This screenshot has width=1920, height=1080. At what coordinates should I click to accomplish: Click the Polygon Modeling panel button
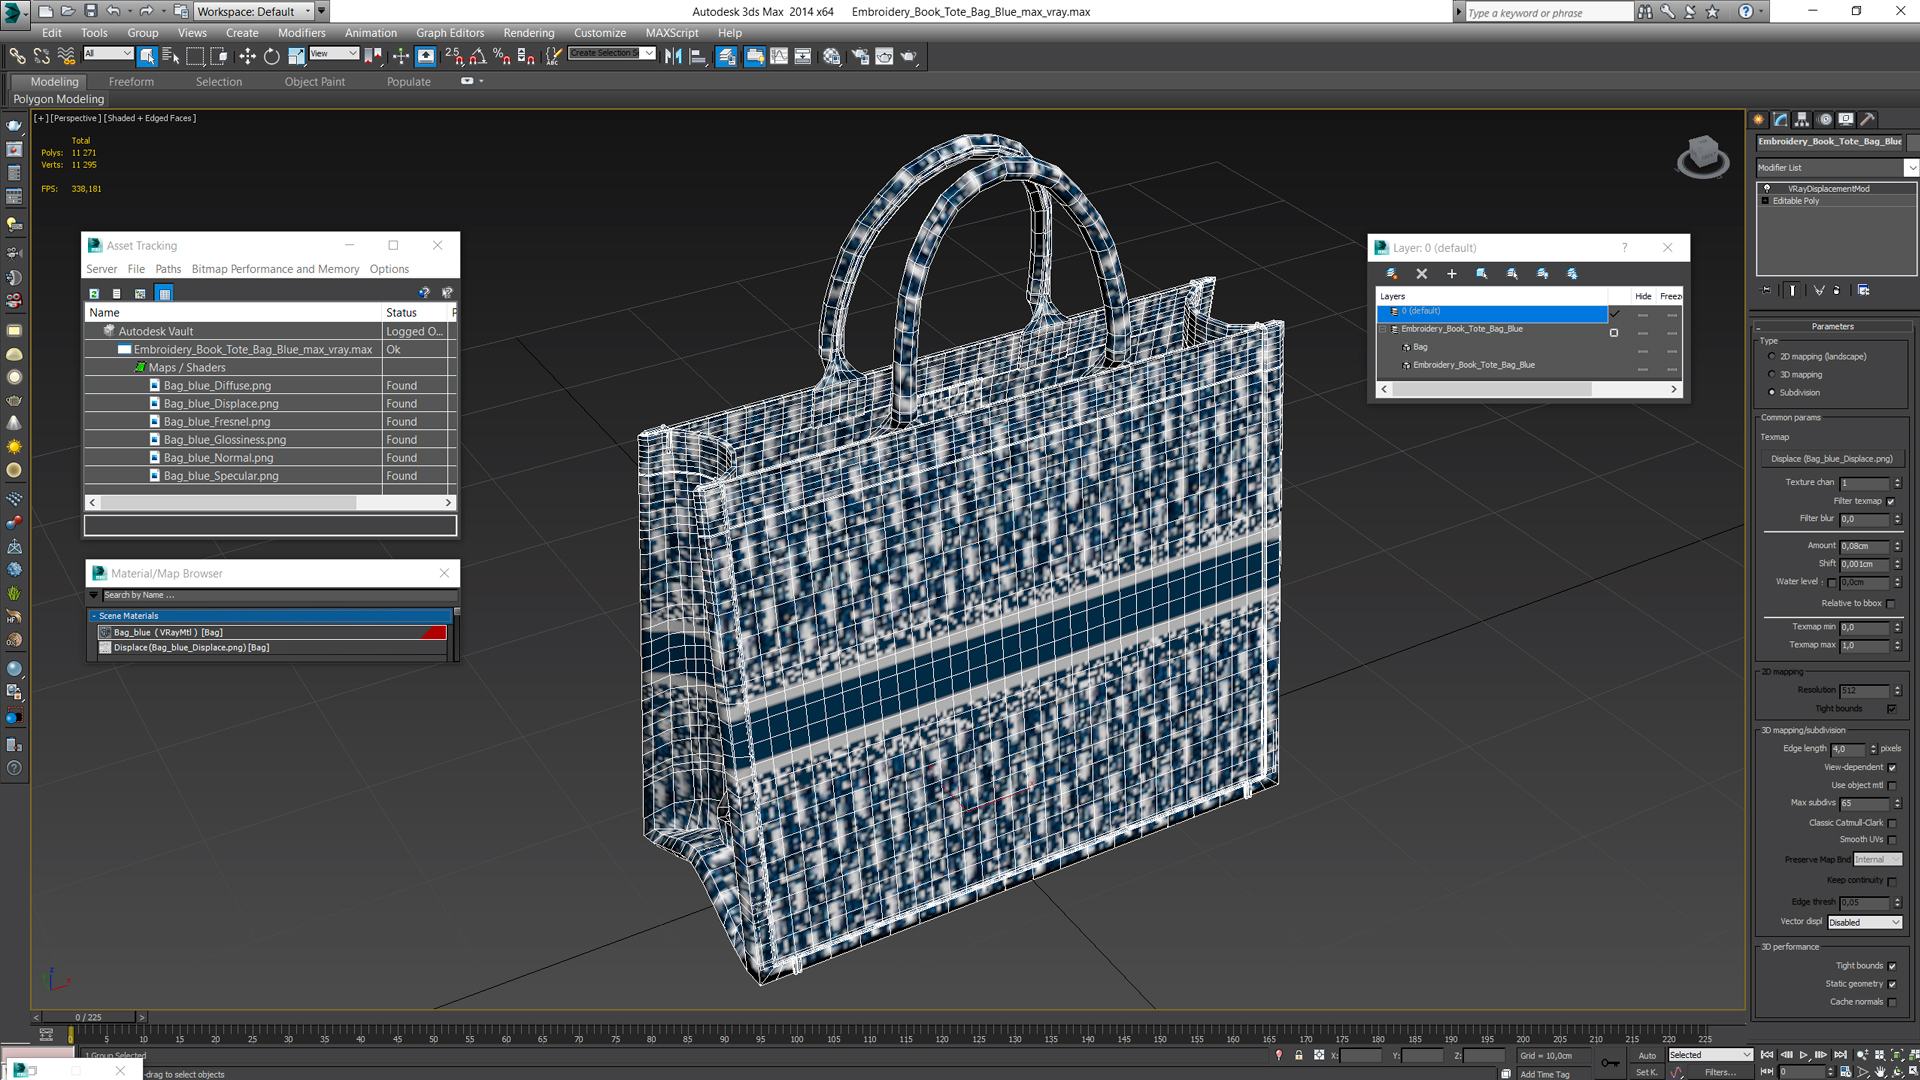[x=58, y=98]
